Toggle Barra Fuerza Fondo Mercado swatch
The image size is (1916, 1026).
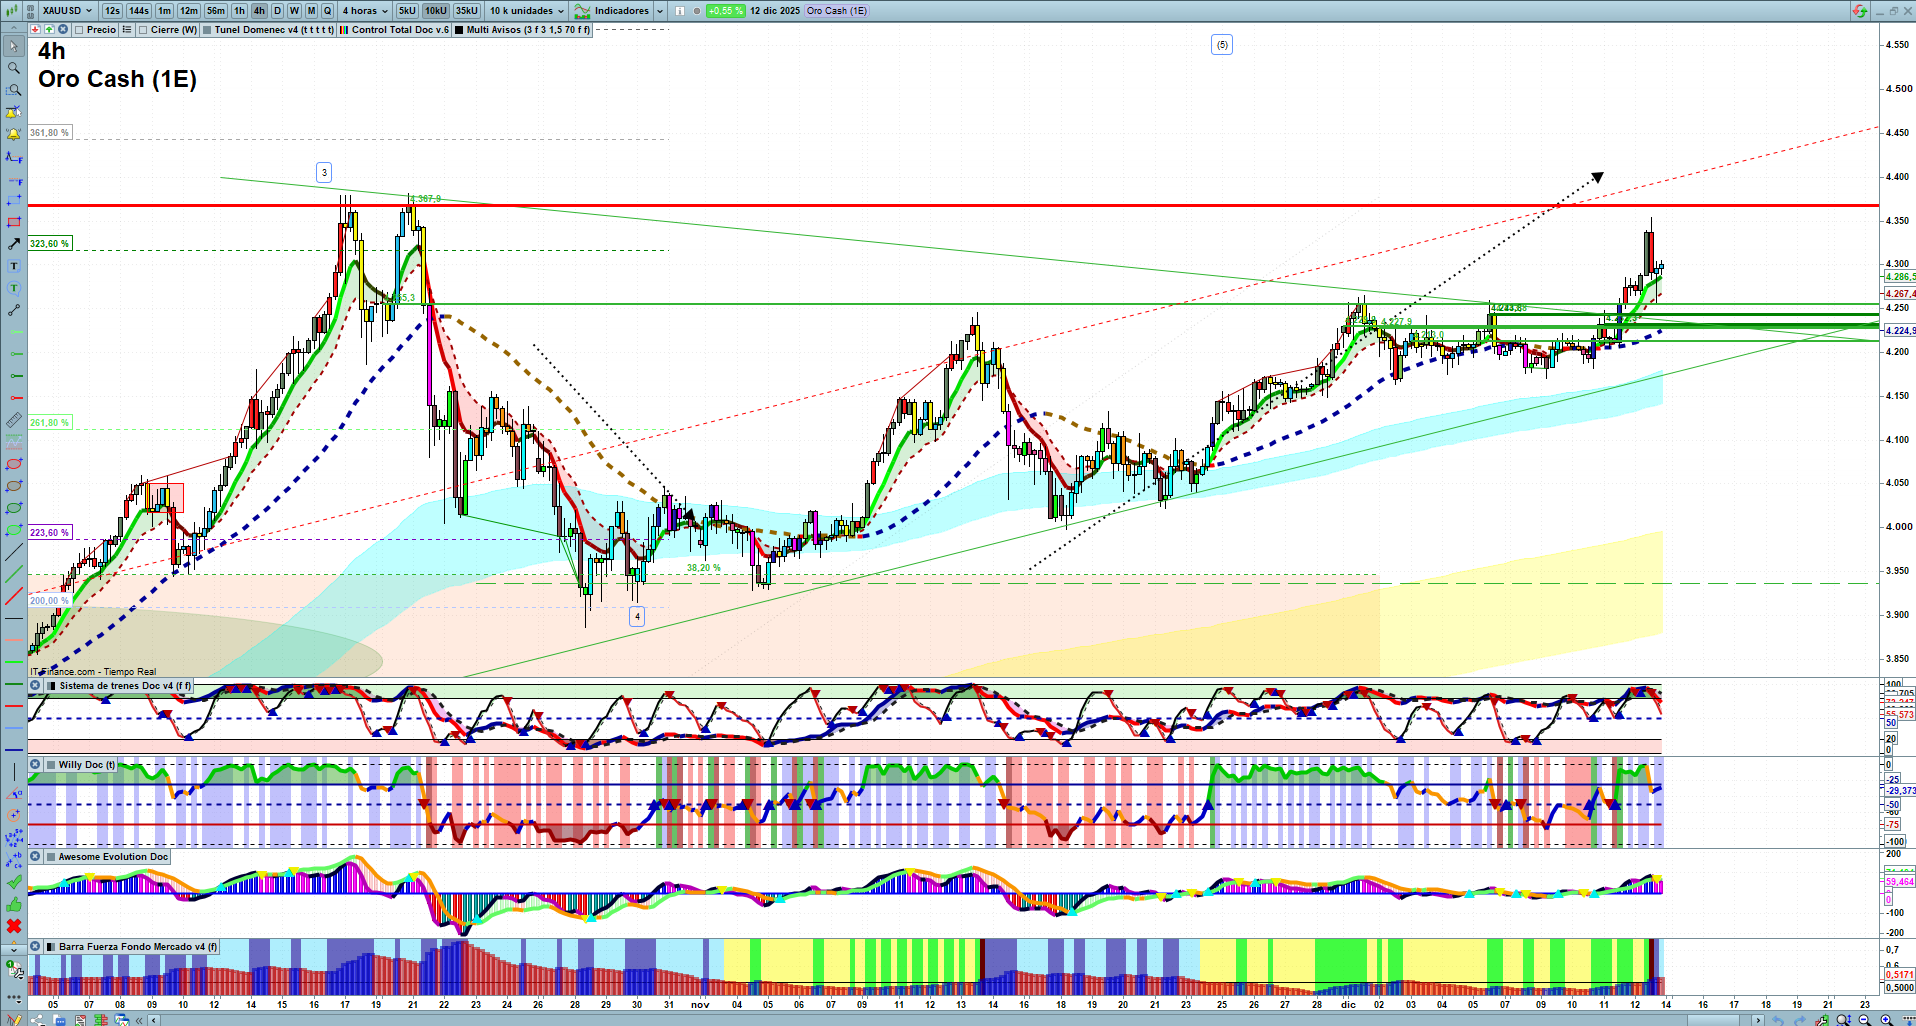[52, 947]
